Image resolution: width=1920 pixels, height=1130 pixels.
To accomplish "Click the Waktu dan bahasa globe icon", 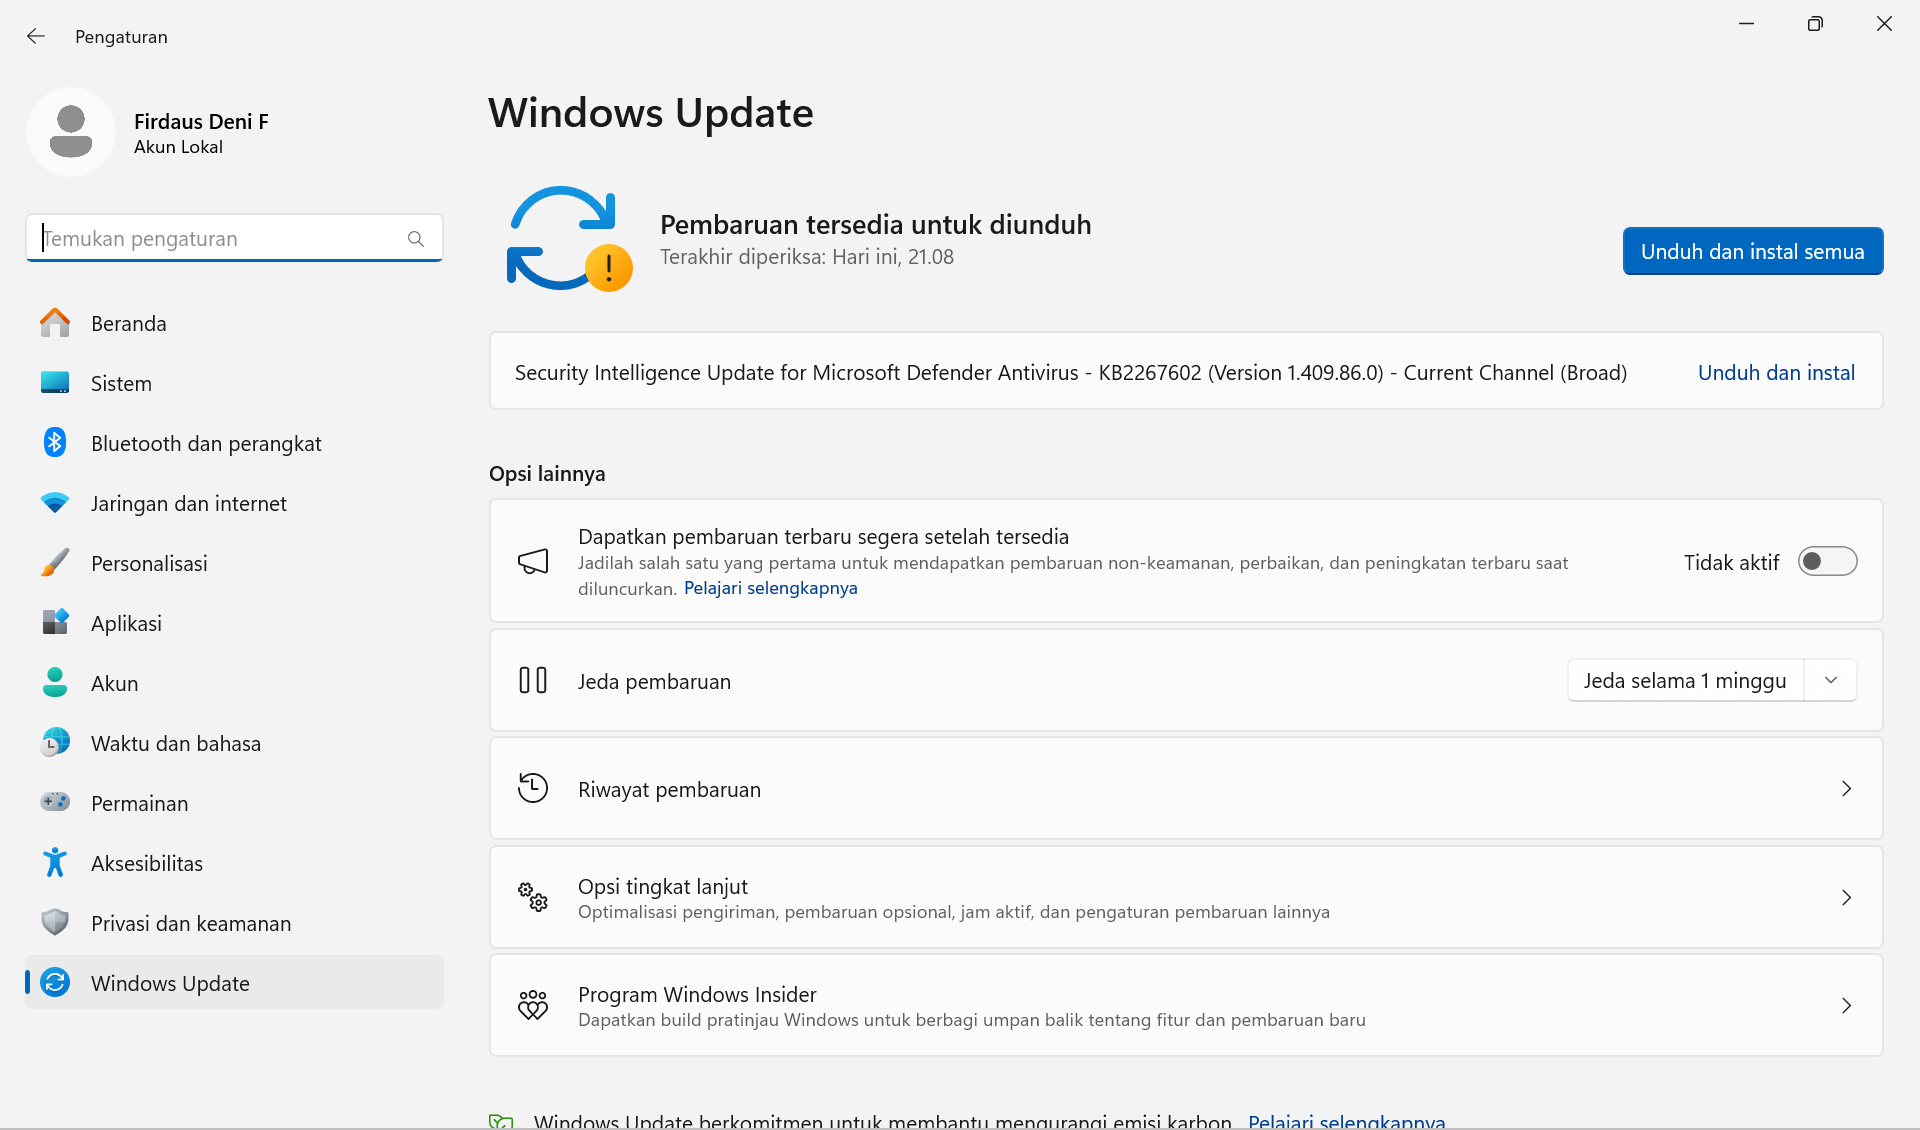I will tap(55, 742).
